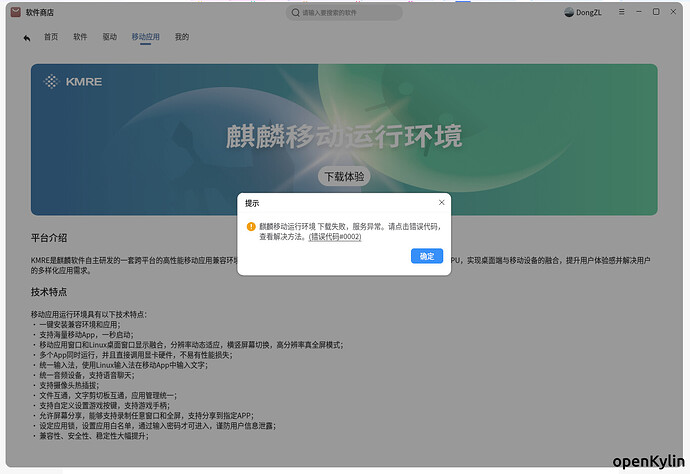Open the 我的 tab

(x=182, y=37)
